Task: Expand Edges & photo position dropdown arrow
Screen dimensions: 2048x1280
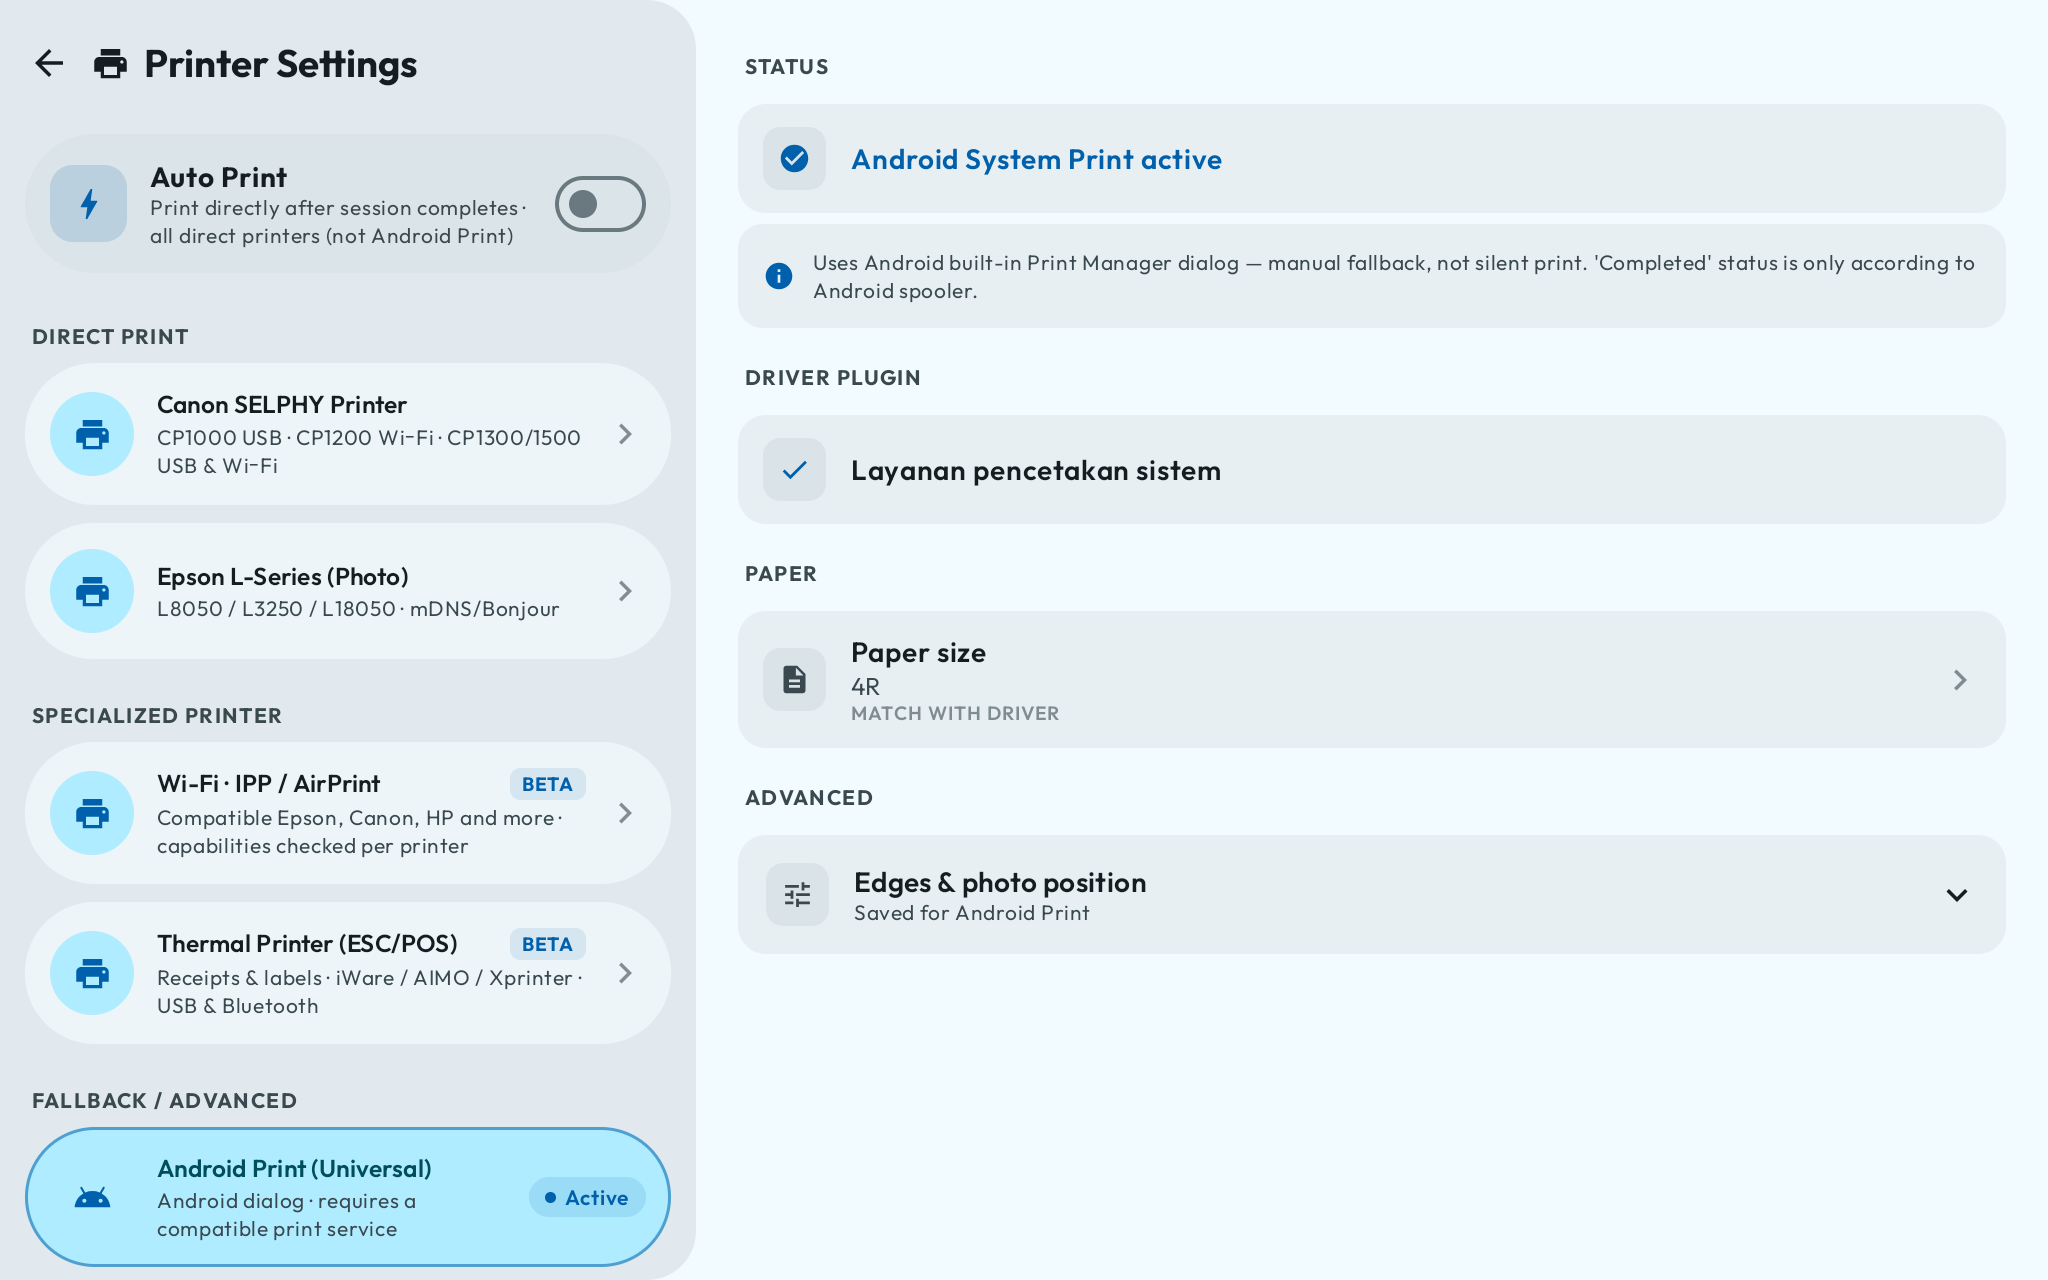Action: 1957,895
